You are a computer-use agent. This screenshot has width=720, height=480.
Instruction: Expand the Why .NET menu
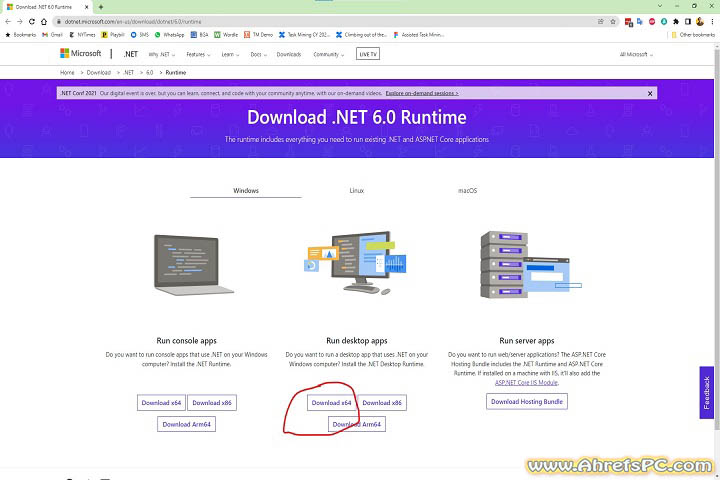click(162, 54)
